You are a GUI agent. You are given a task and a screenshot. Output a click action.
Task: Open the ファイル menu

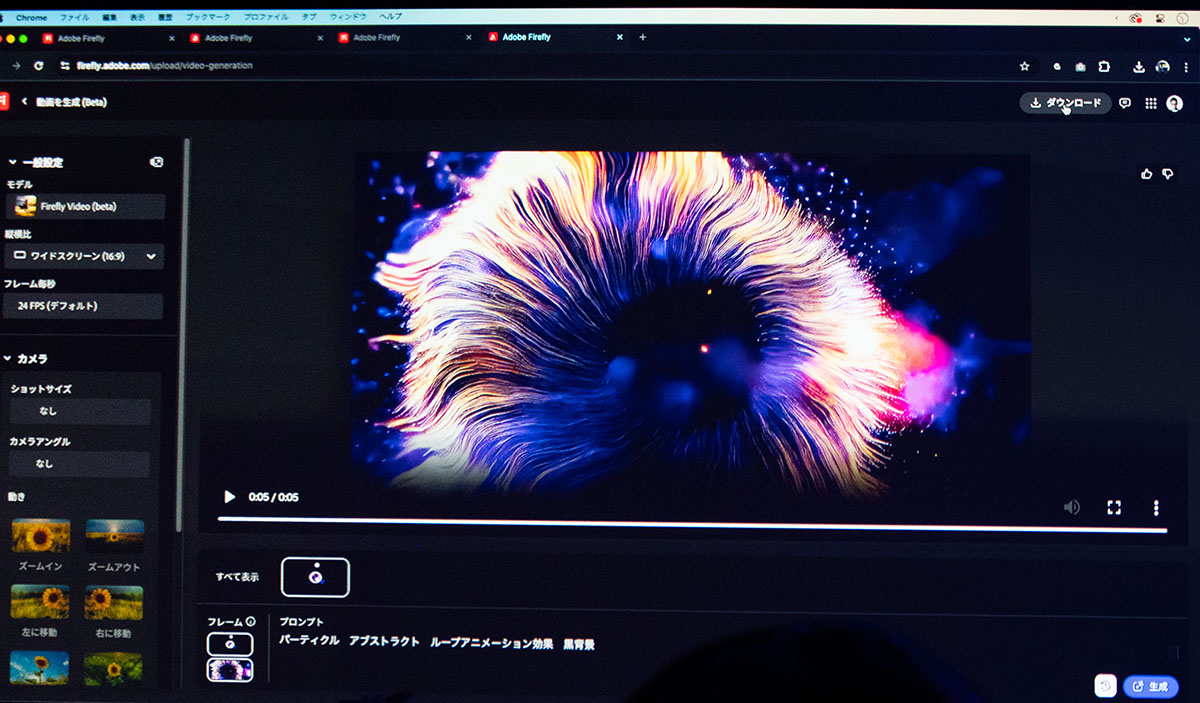(74, 17)
